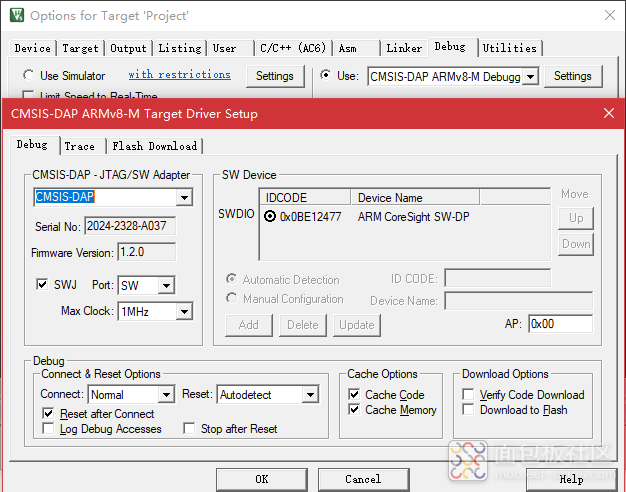Open the Linker tab in Options window

pos(404,48)
